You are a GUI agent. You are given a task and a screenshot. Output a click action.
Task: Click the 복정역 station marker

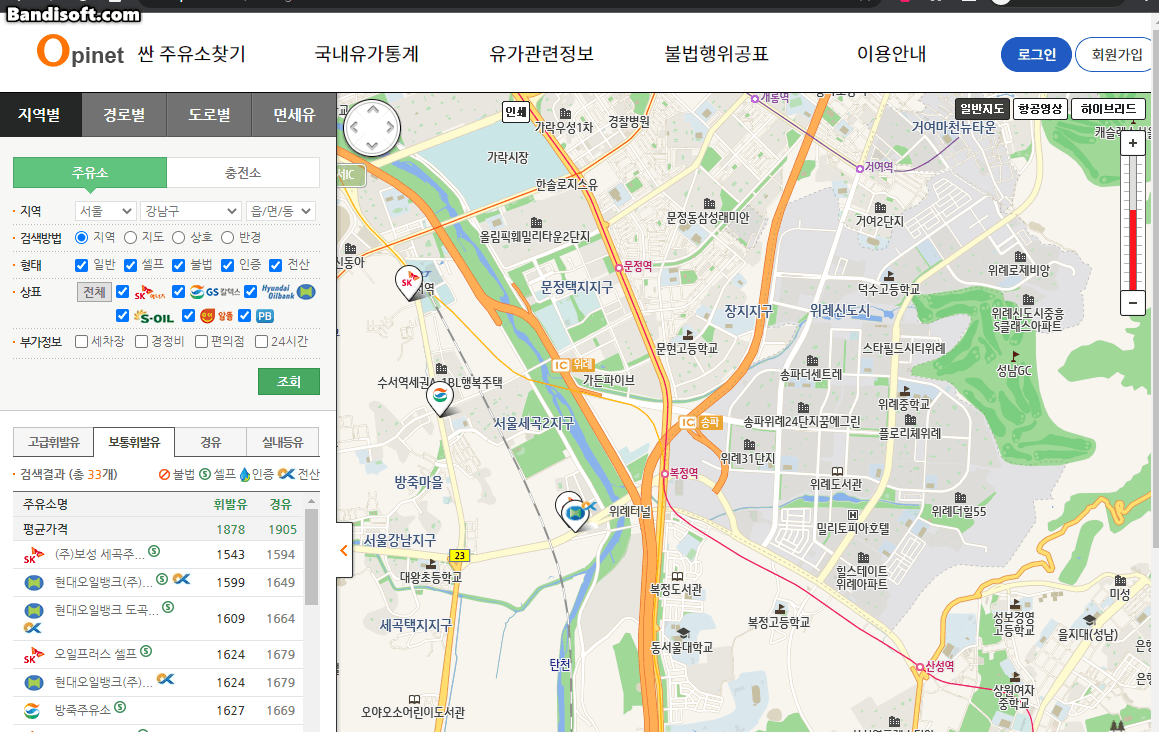coord(665,474)
